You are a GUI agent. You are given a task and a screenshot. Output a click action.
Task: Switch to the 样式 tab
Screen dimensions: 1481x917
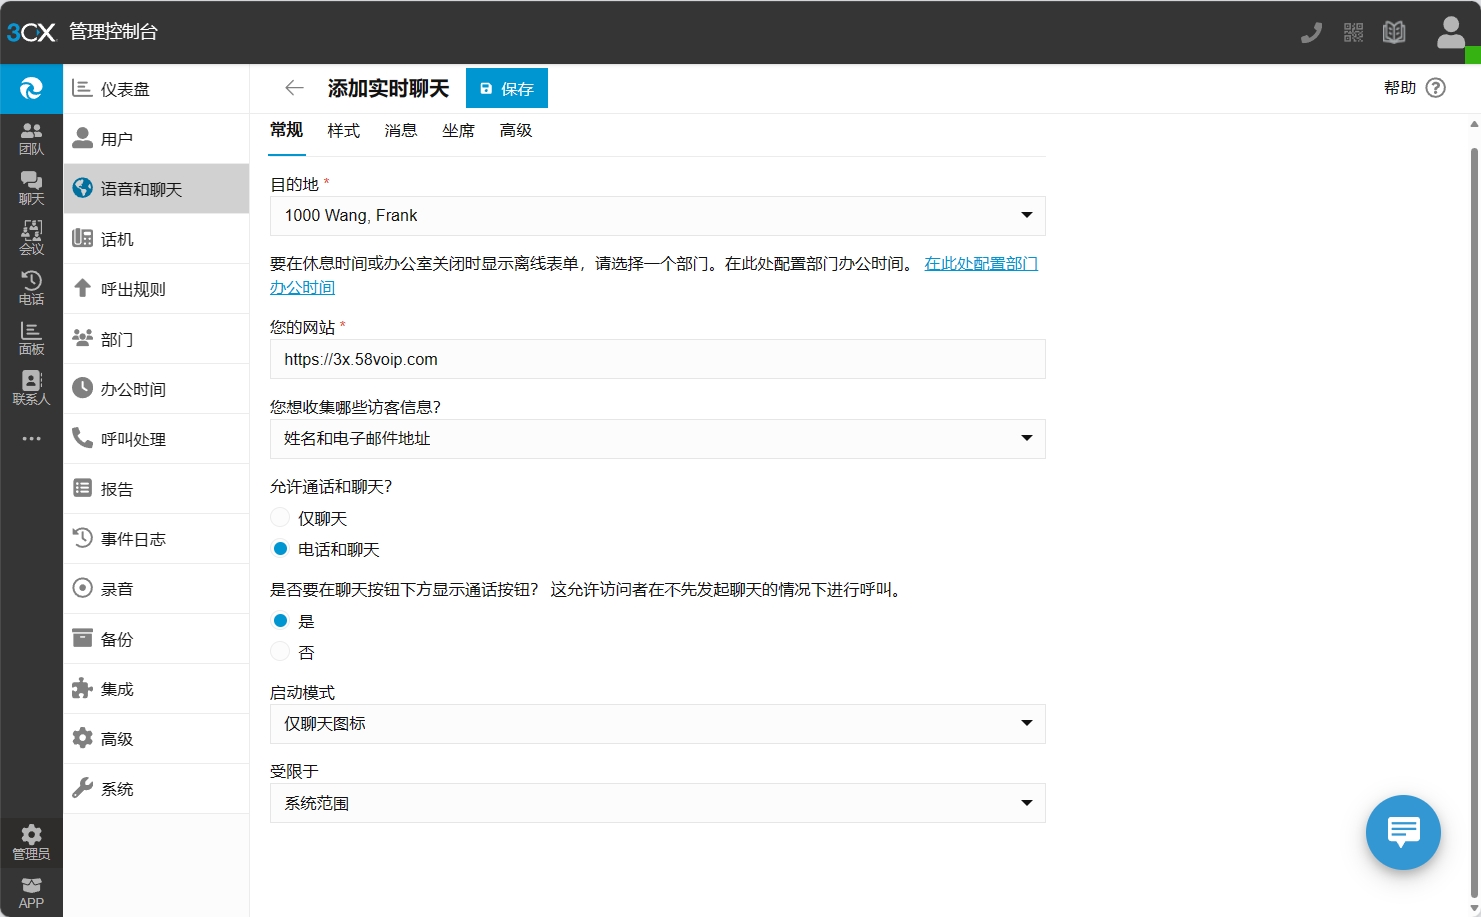coord(343,130)
